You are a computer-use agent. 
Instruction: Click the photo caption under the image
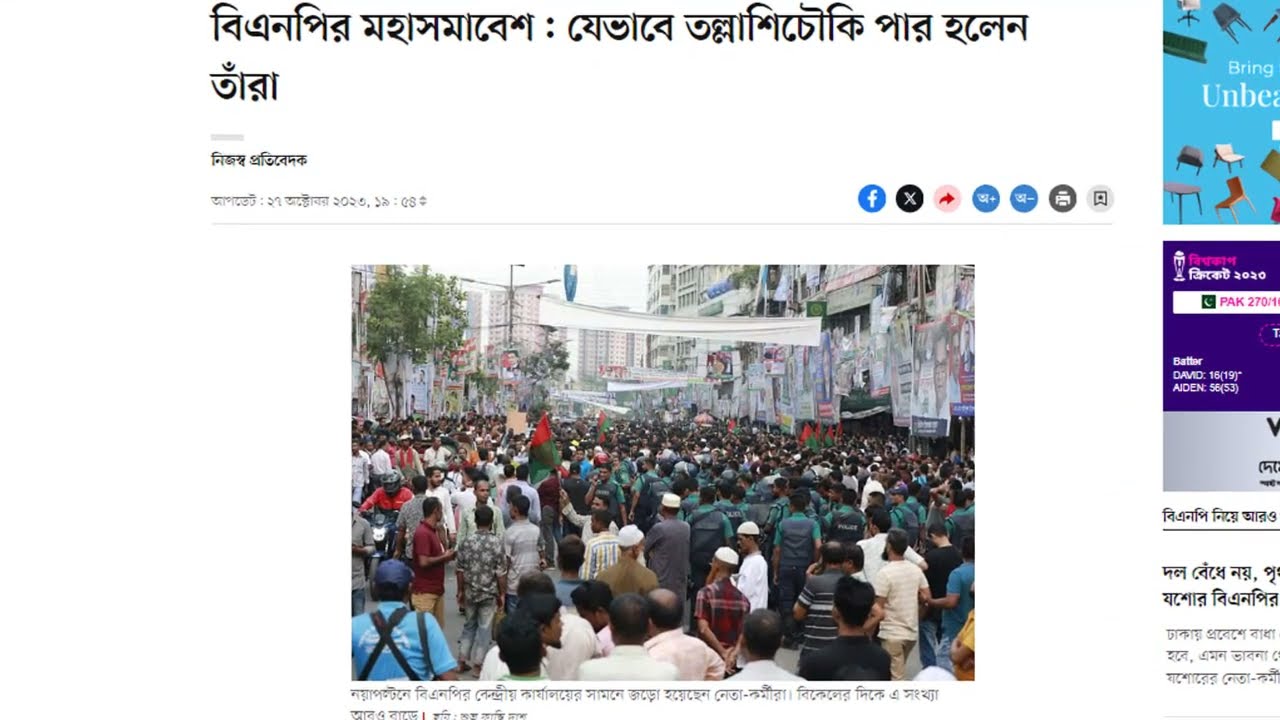(645, 703)
